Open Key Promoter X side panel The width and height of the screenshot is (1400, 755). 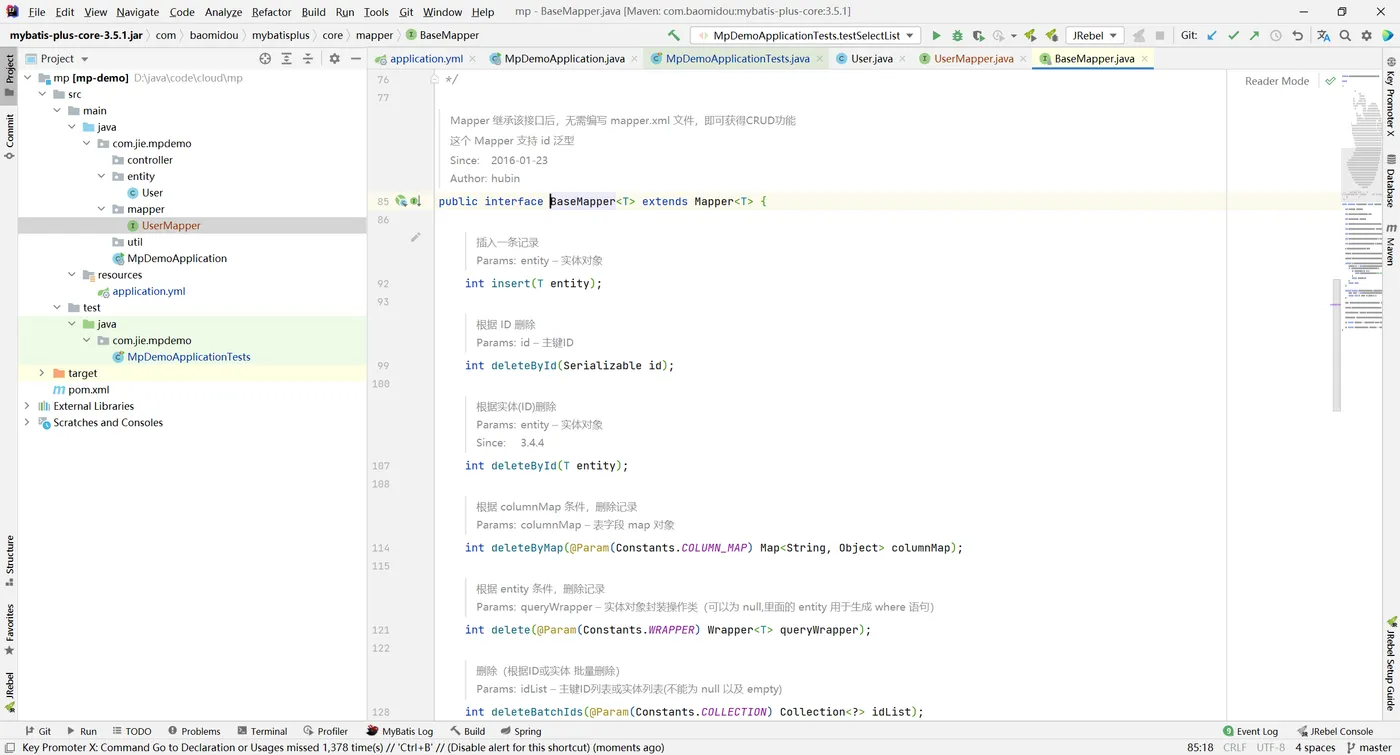1390,97
